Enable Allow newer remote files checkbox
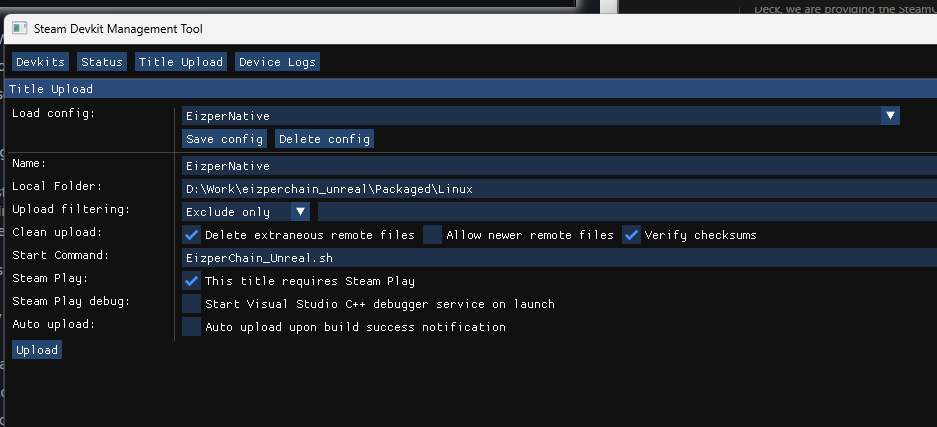937x427 pixels. (x=432, y=235)
